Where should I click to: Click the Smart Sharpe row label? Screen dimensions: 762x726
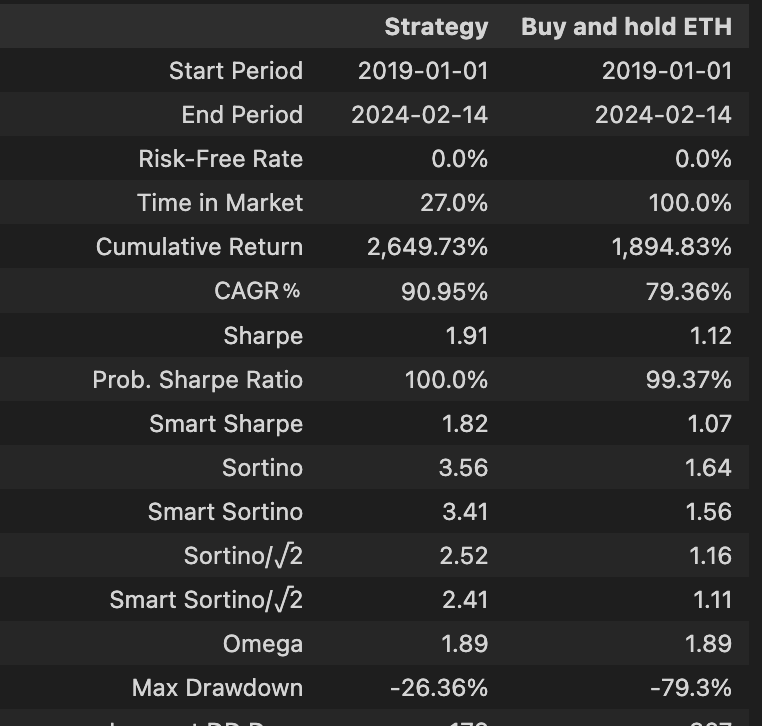pos(226,424)
